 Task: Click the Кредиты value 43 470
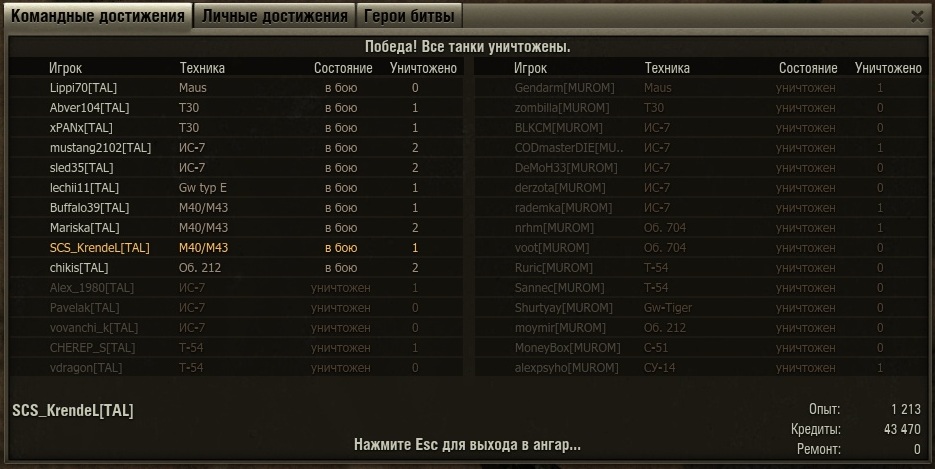(x=902, y=429)
